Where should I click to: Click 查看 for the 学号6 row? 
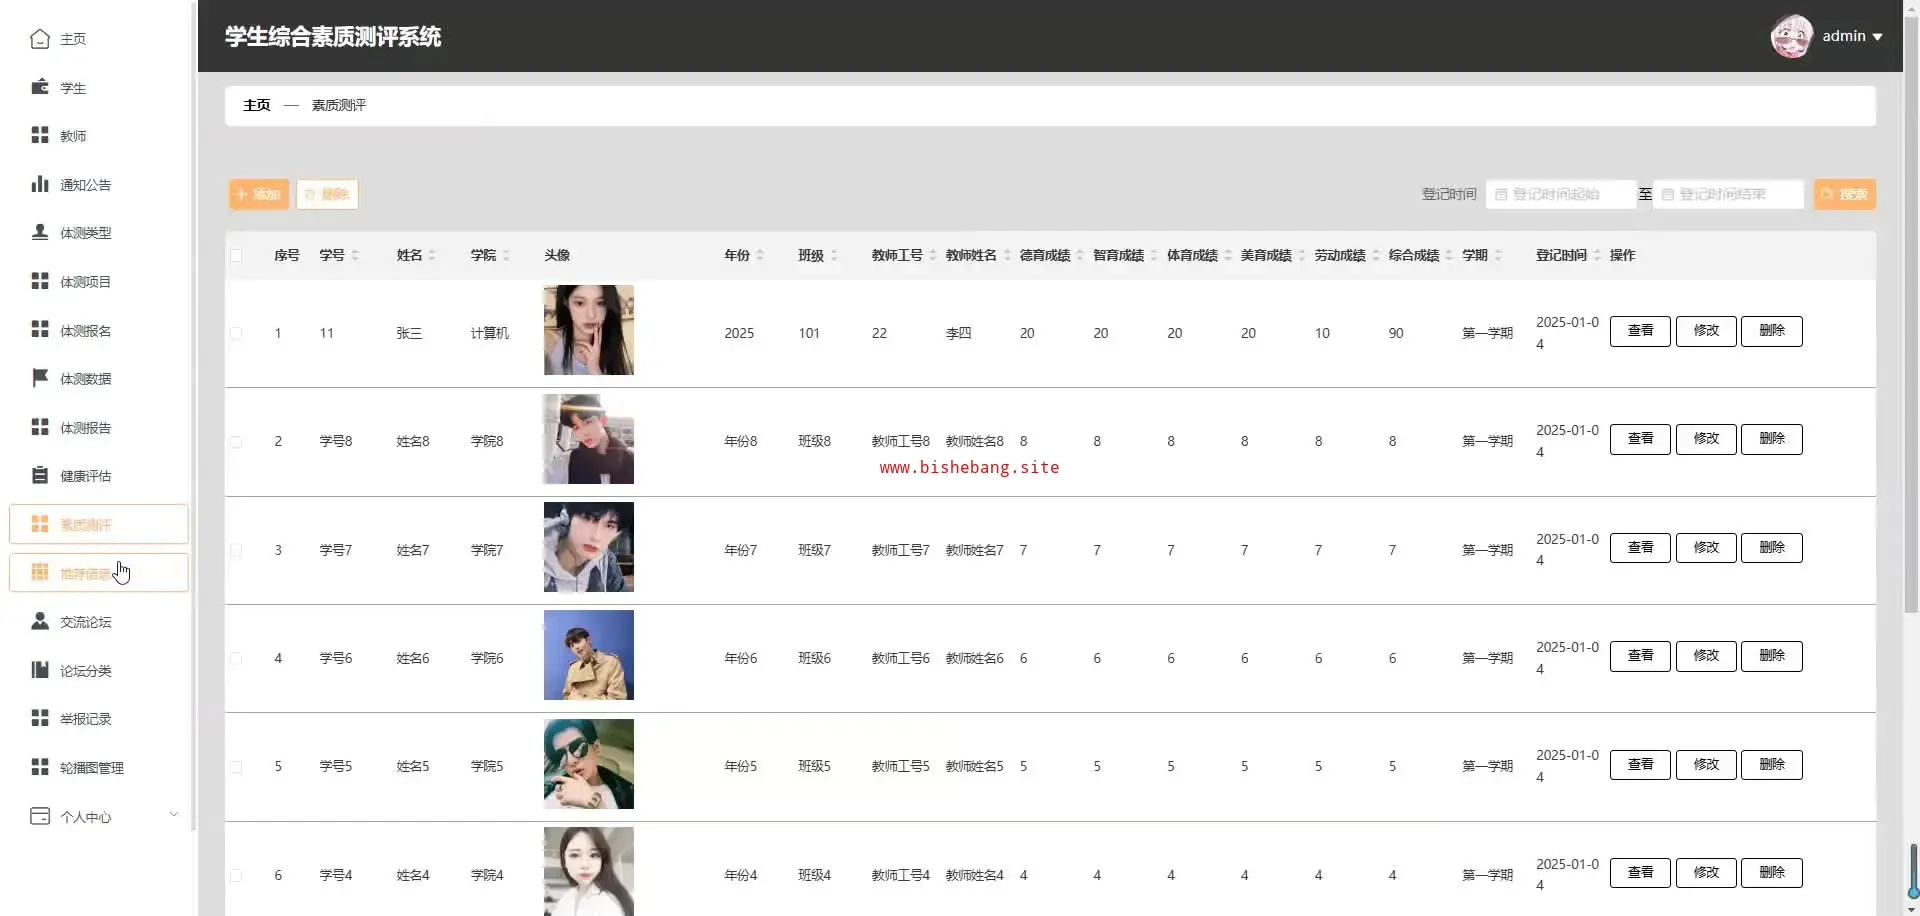click(1640, 656)
